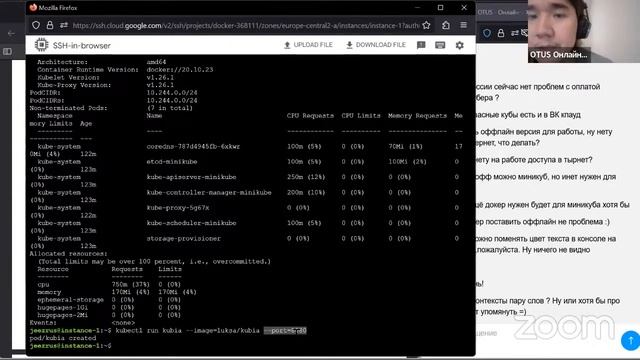Click permissions icon in OTUS browser window

[514, 33]
